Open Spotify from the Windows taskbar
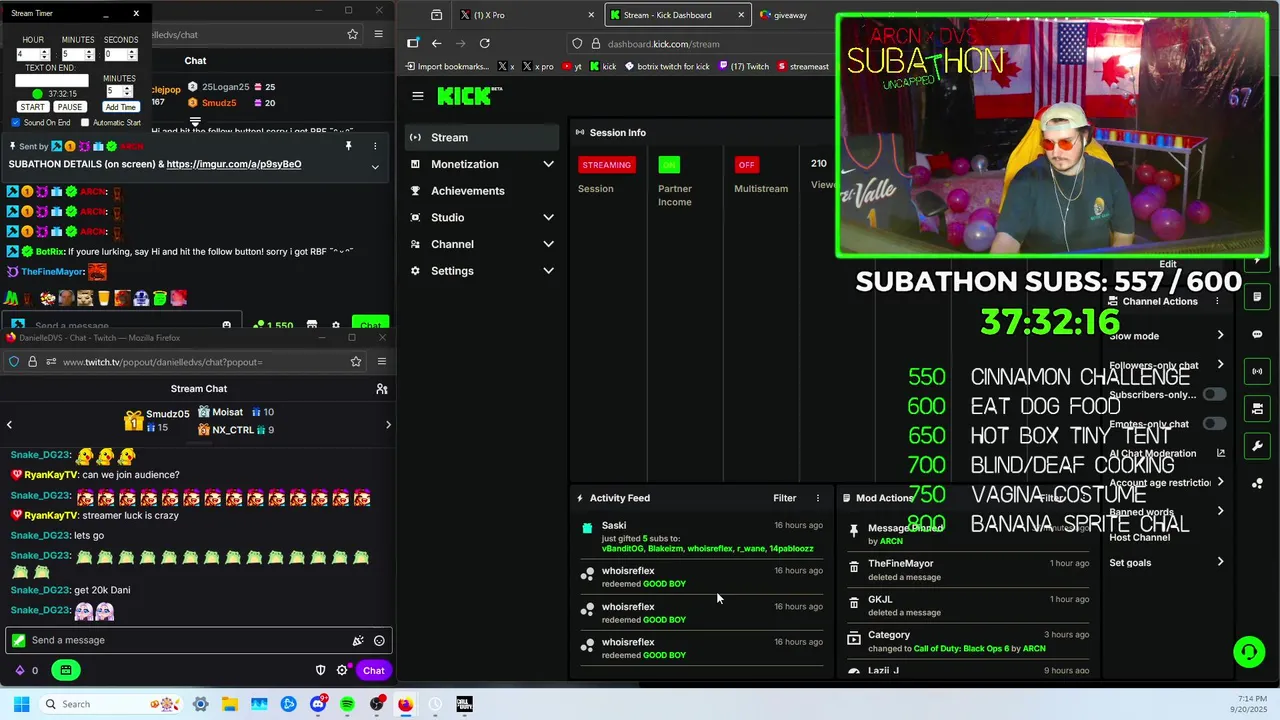 347,704
